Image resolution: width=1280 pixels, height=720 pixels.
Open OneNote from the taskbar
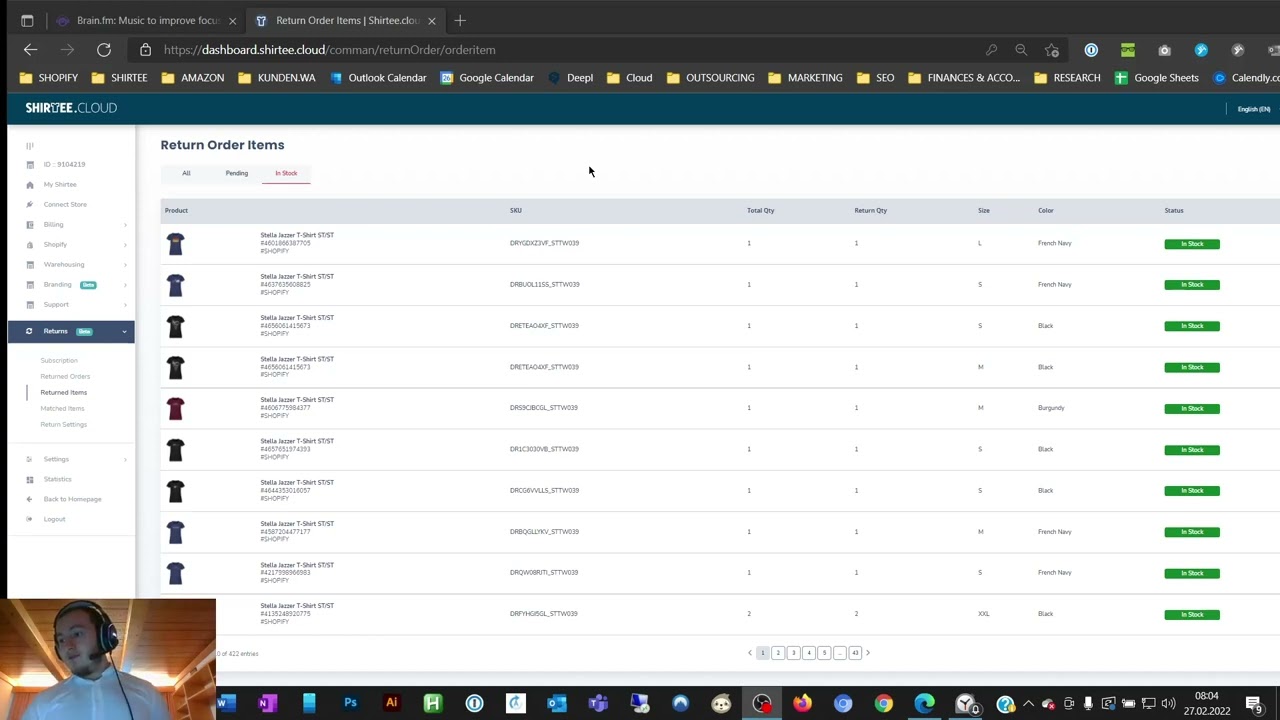click(x=267, y=703)
